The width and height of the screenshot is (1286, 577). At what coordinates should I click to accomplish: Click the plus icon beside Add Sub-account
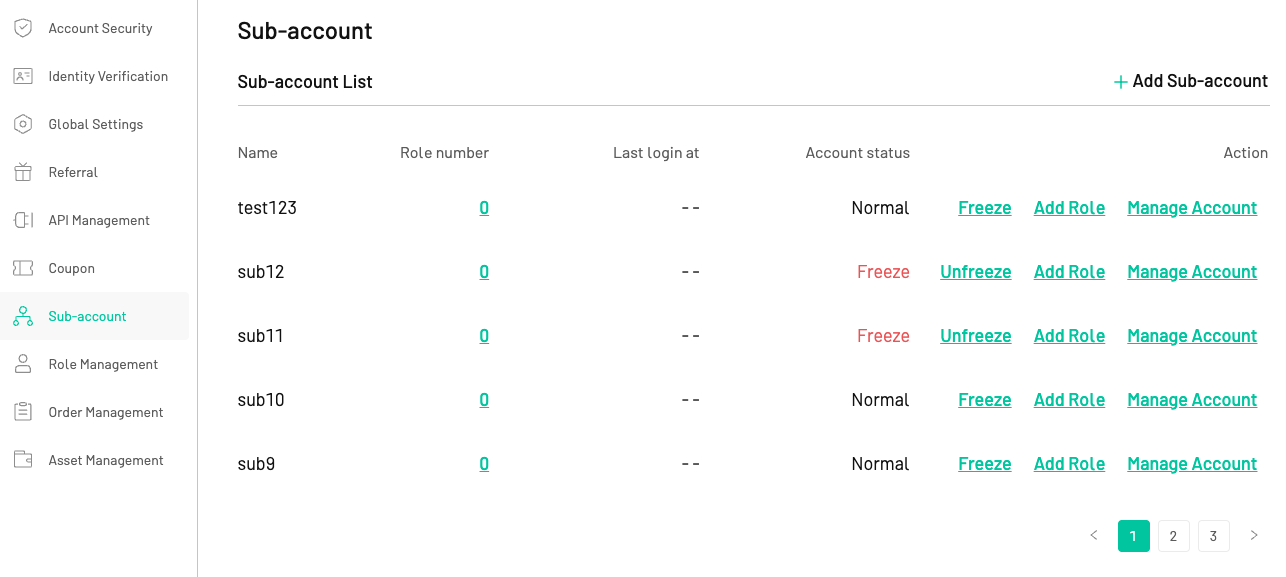point(1121,82)
